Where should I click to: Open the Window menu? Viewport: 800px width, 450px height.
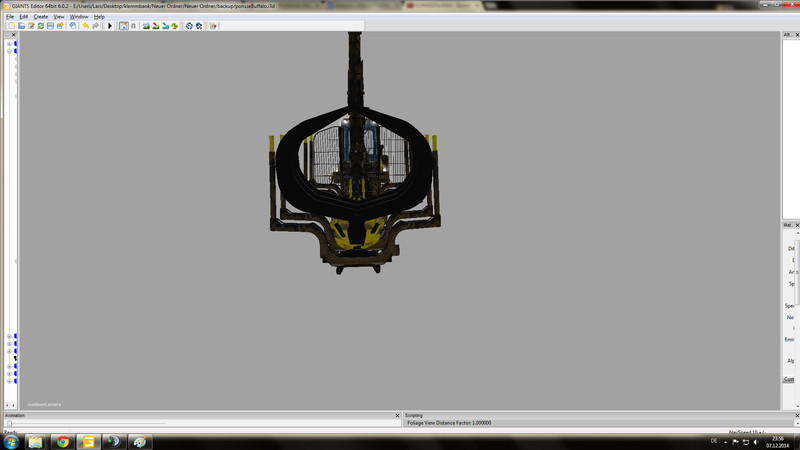coord(79,16)
